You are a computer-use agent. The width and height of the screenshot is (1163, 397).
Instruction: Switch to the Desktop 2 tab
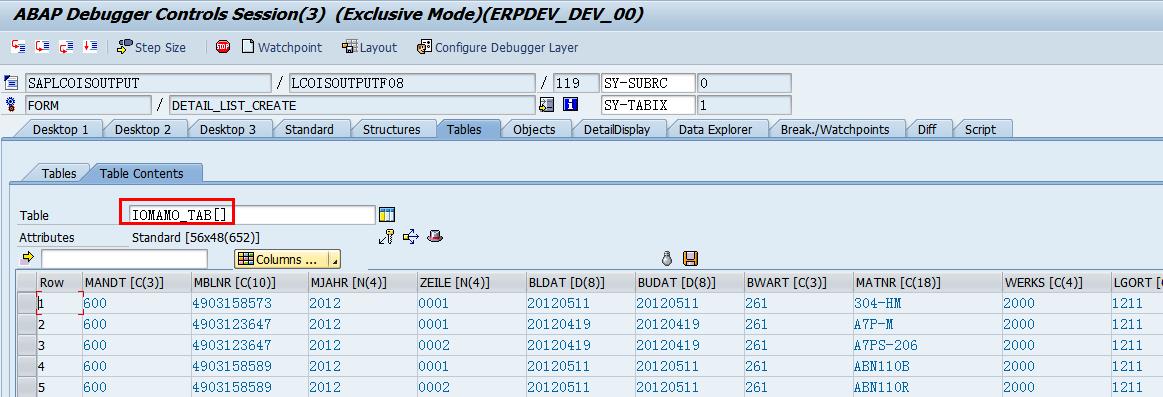(x=142, y=129)
